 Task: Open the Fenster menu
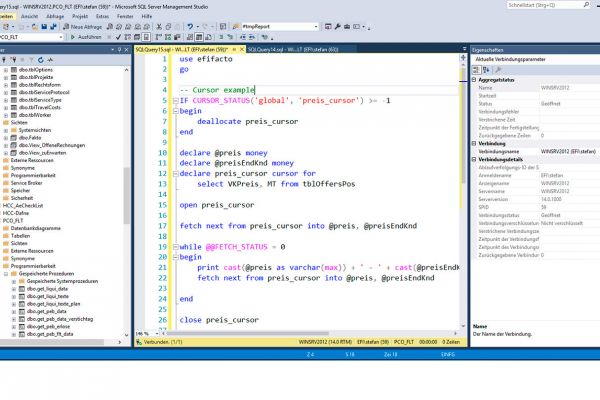point(125,16)
